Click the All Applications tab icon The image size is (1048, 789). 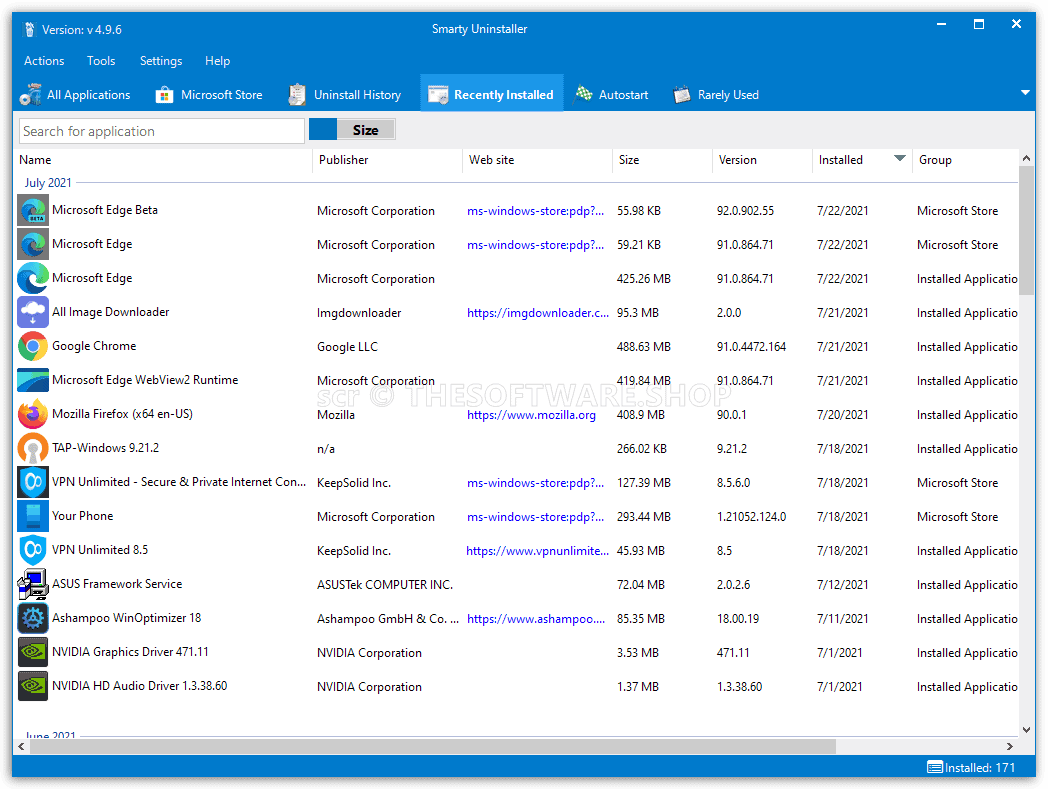[31, 95]
